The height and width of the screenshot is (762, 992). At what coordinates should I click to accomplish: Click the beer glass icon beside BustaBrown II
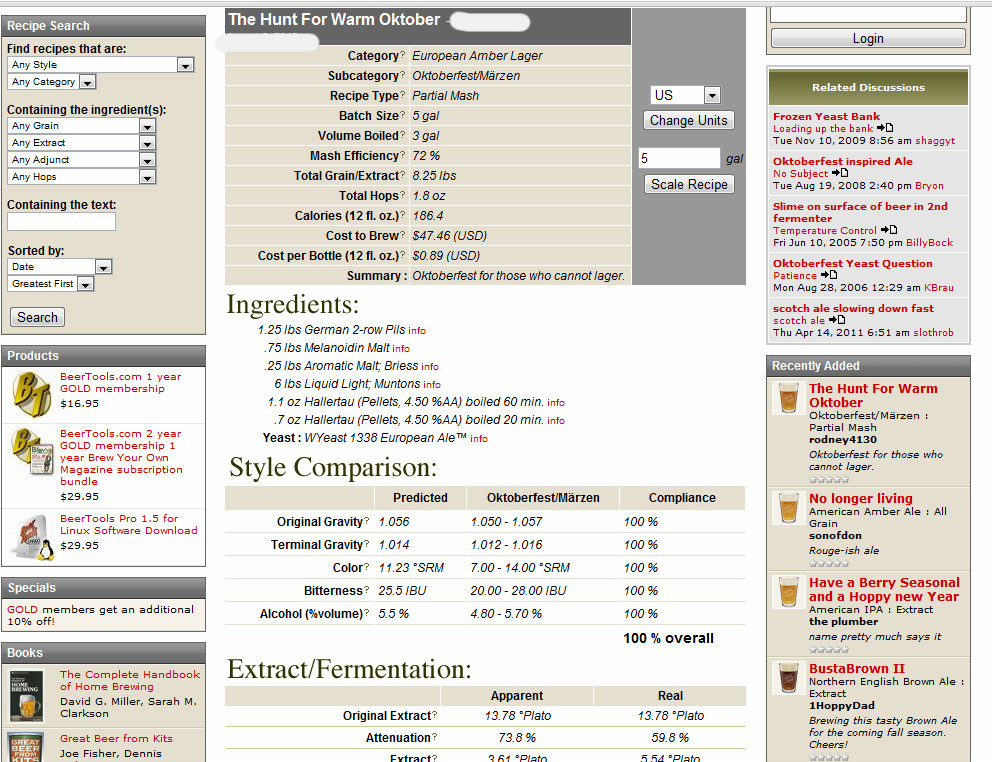(x=788, y=678)
